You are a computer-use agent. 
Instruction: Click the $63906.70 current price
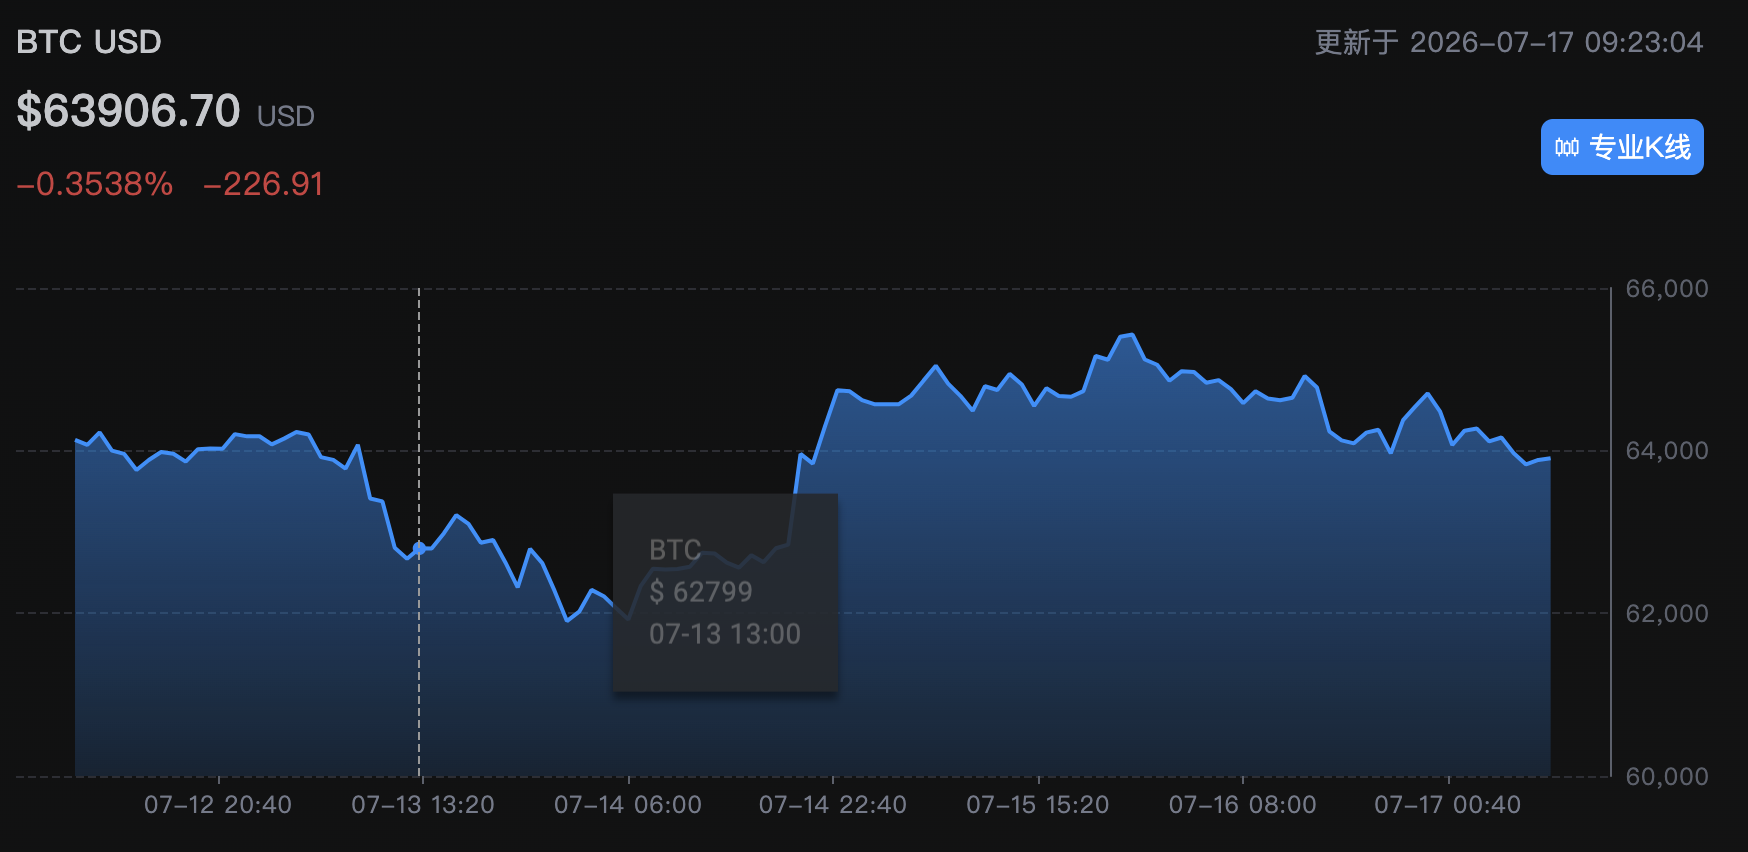click(128, 110)
